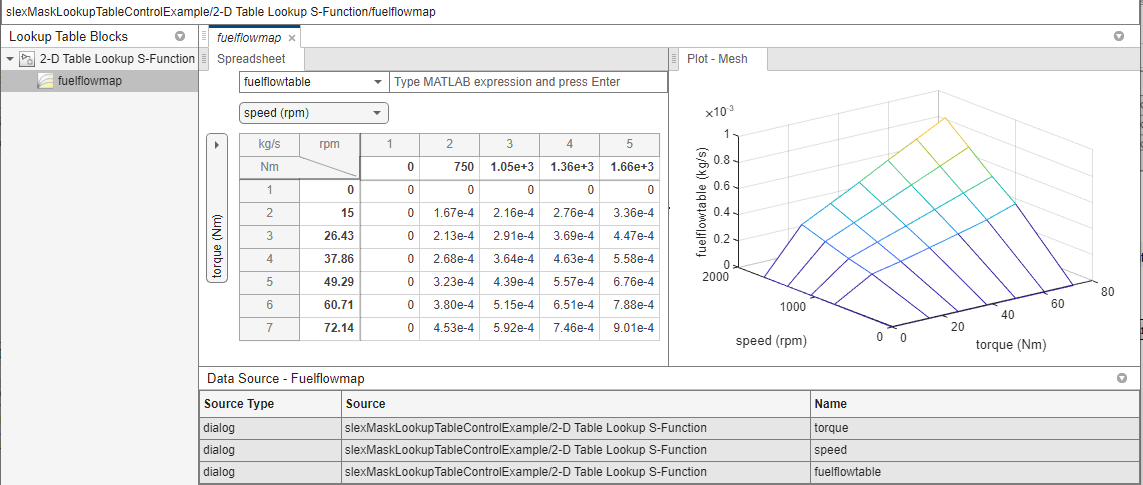Open document area options arrow at top right
Image resolution: width=1143 pixels, height=485 pixels.
click(1119, 36)
